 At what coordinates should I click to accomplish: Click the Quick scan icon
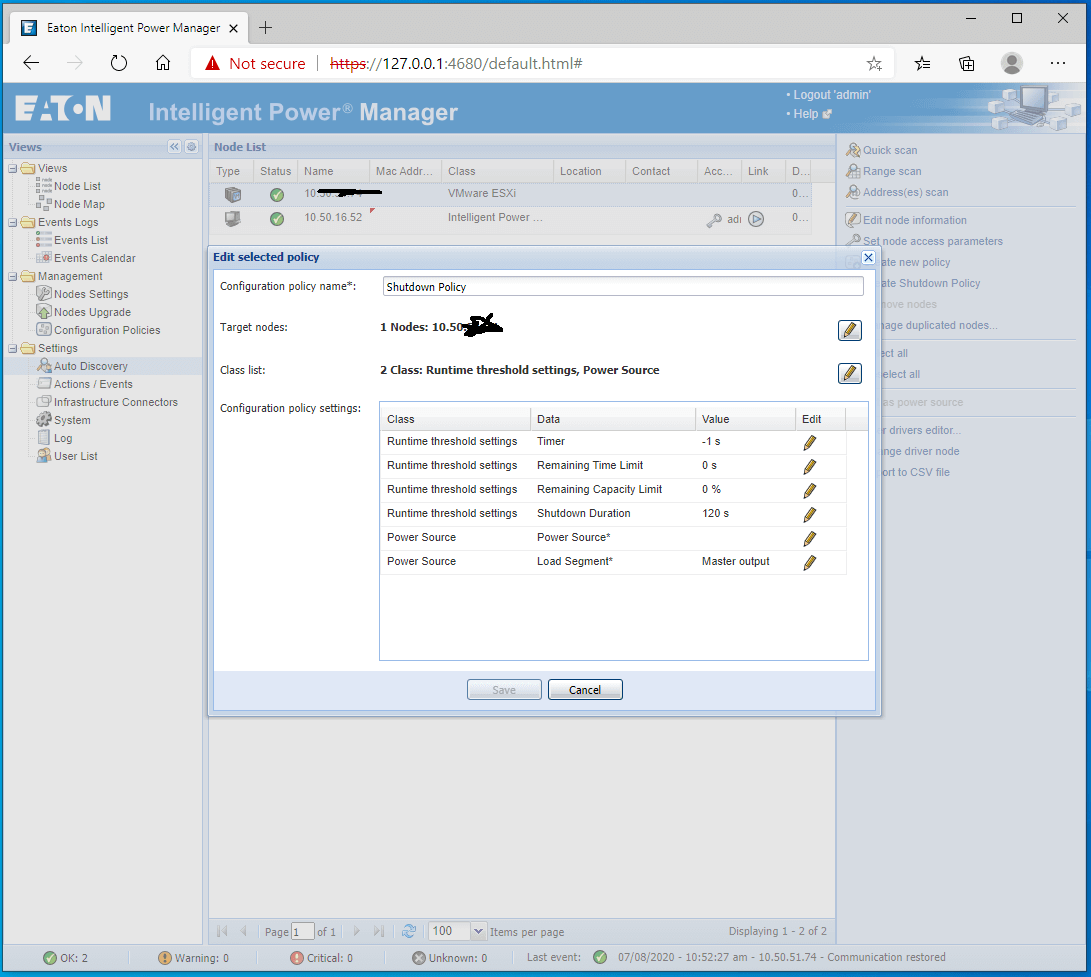tap(855, 150)
